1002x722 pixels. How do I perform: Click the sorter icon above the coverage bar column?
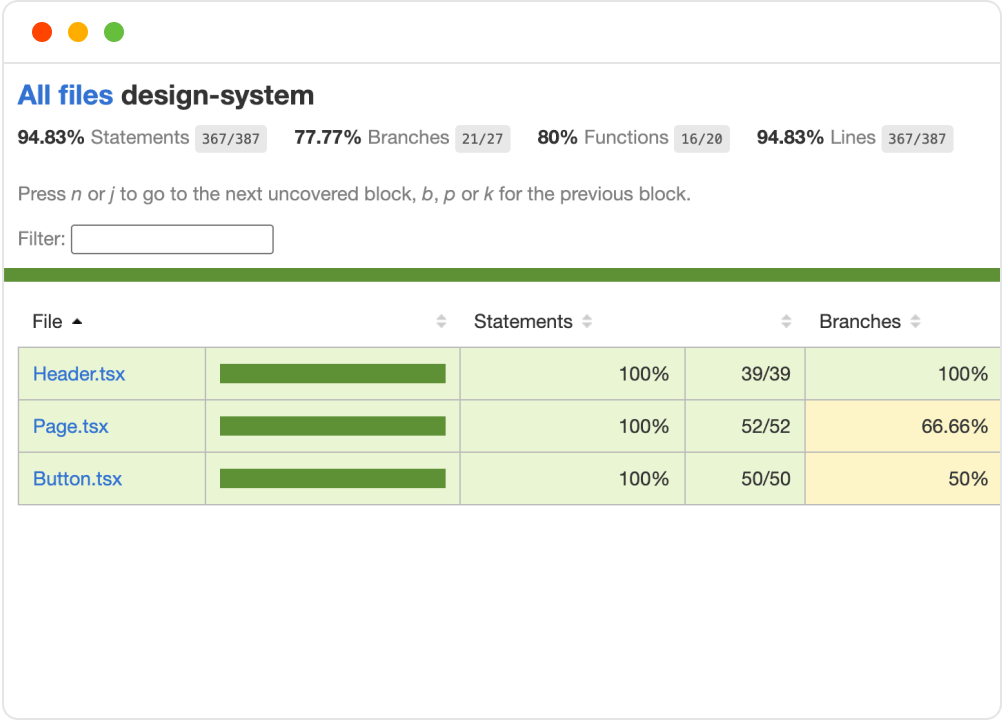point(441,321)
